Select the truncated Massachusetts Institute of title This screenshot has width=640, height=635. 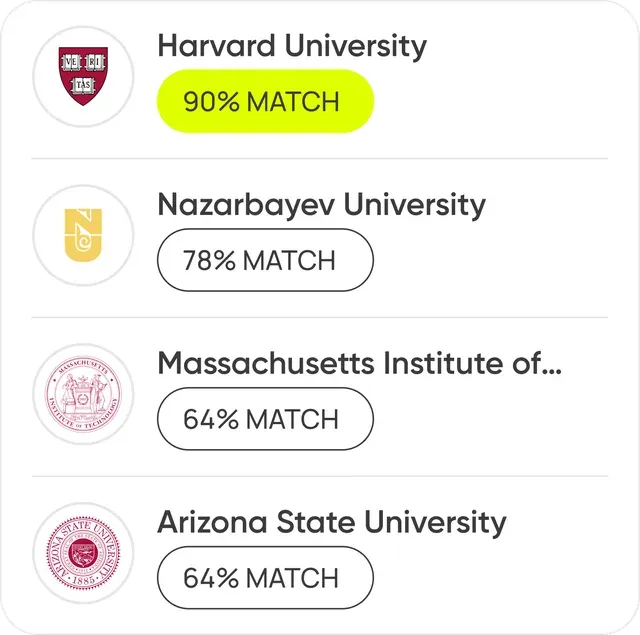point(360,363)
